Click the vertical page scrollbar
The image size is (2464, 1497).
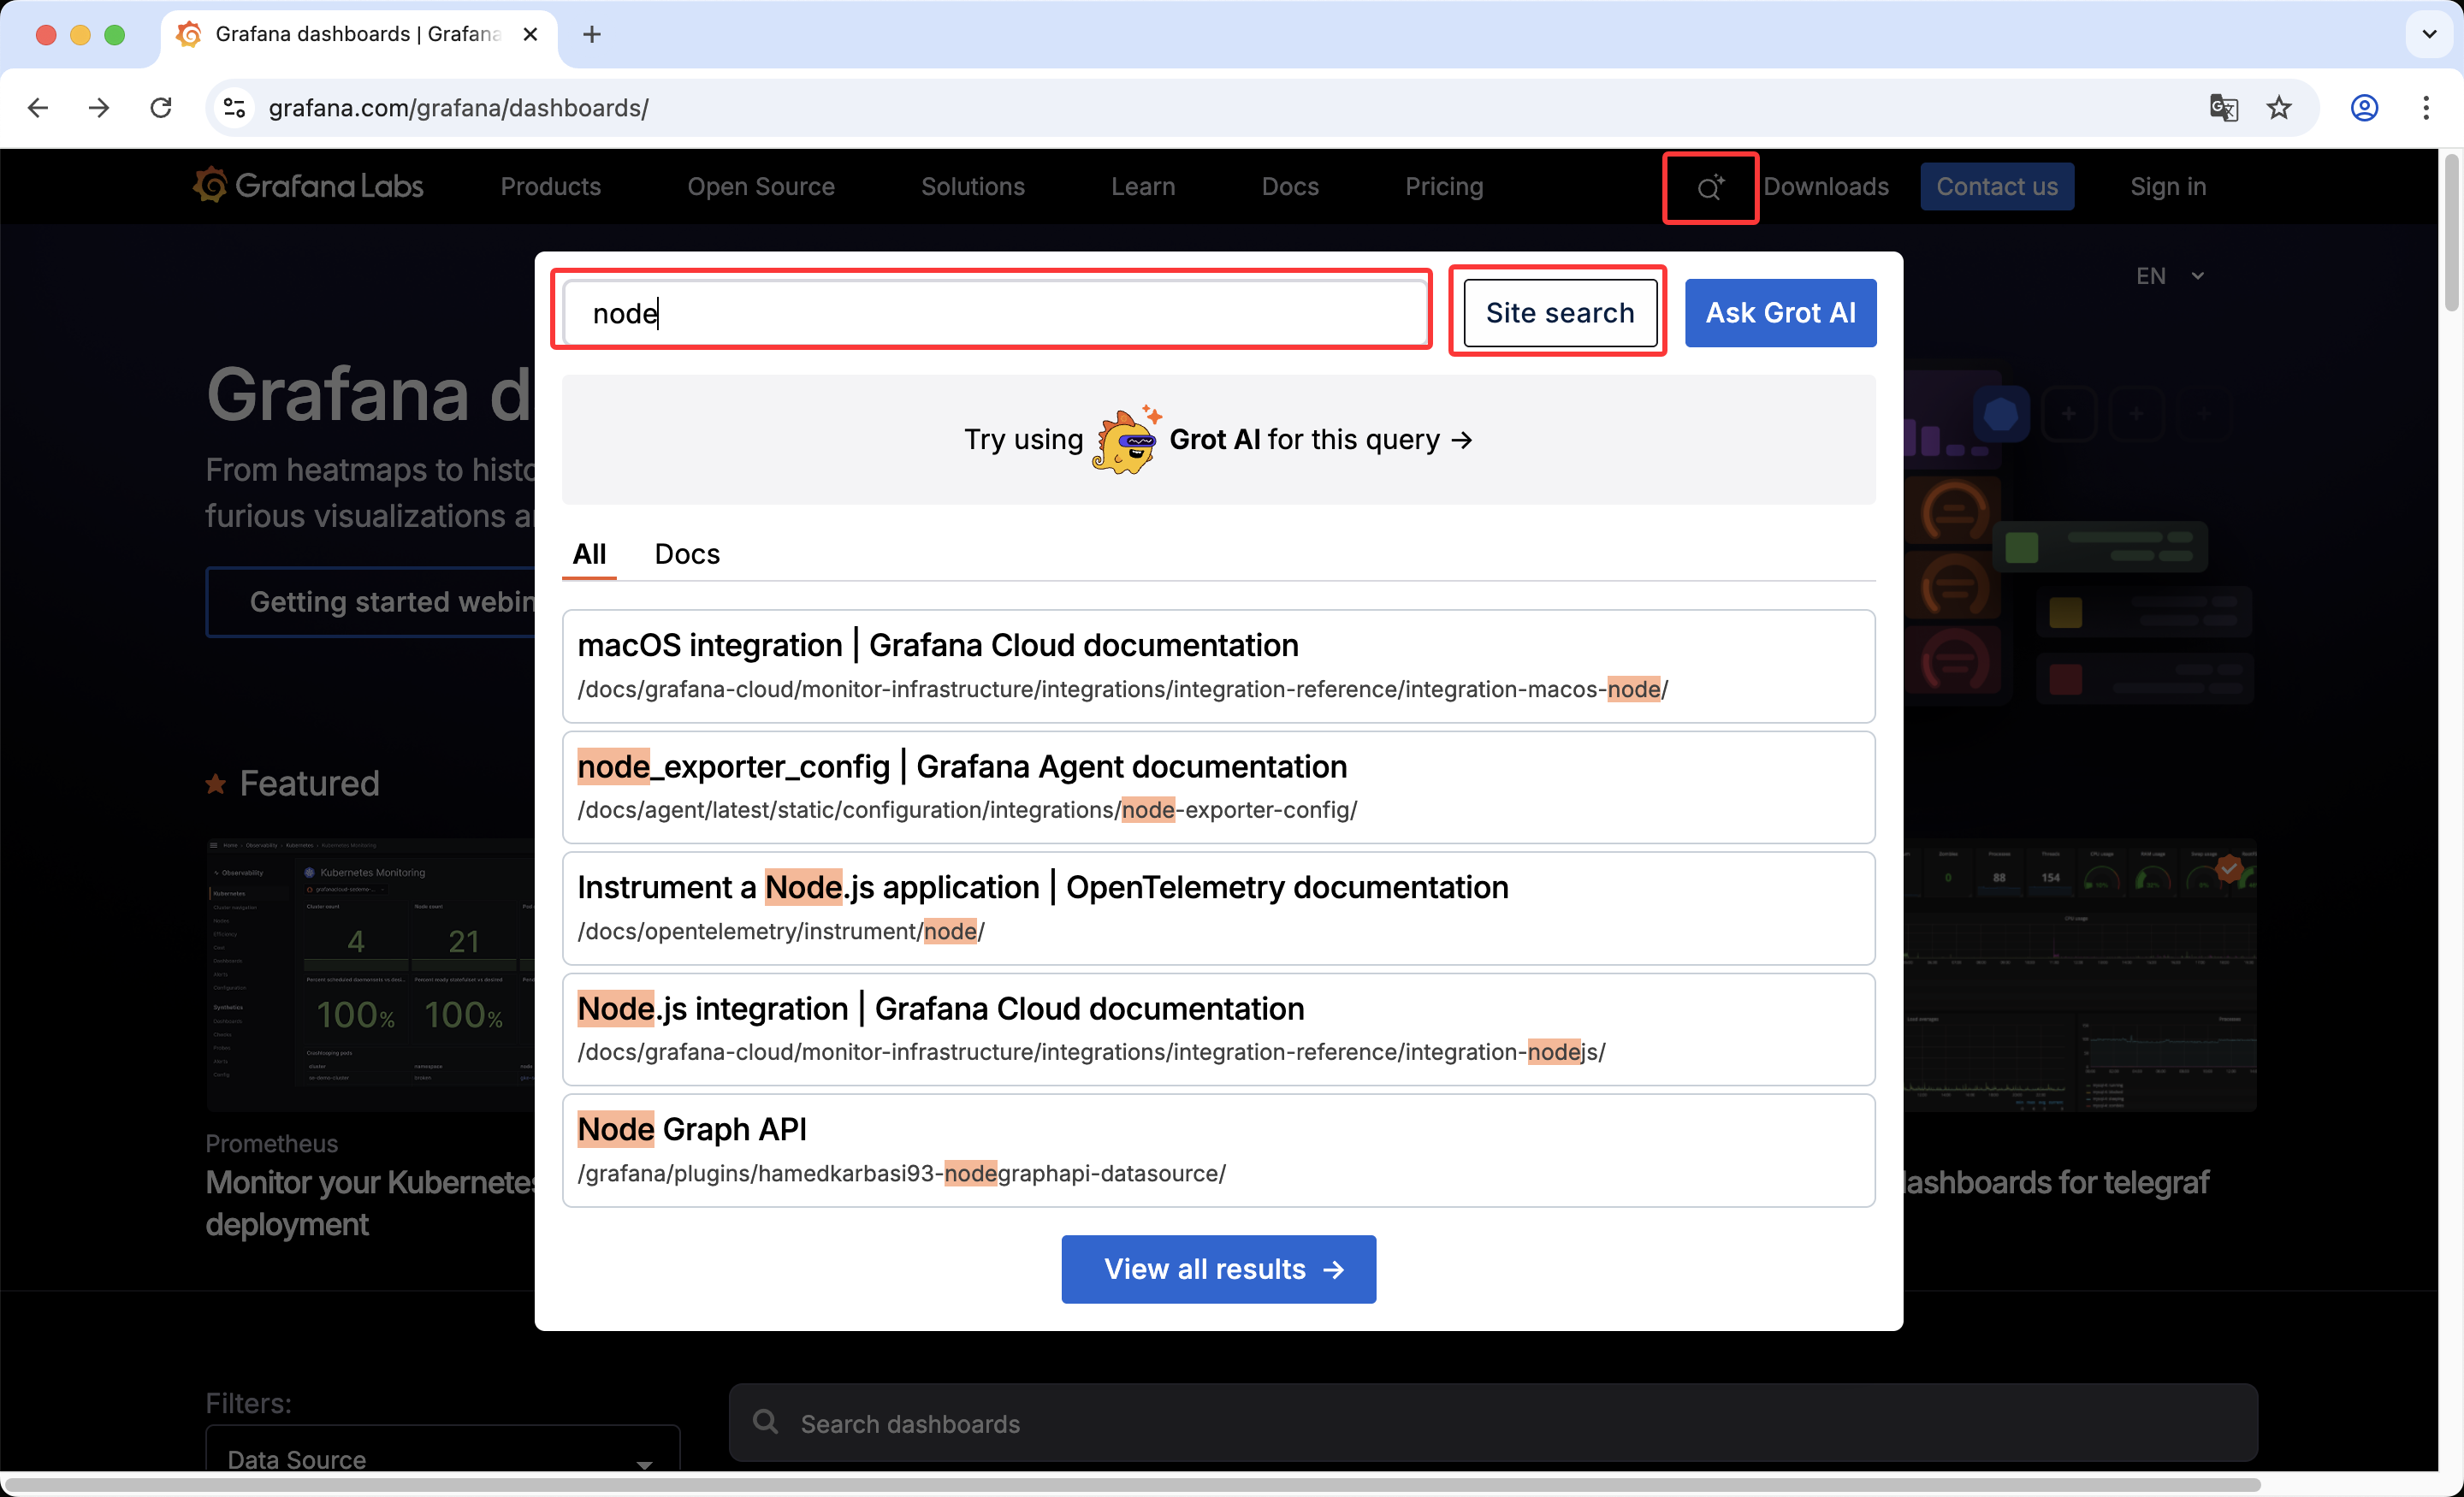click(2451, 233)
